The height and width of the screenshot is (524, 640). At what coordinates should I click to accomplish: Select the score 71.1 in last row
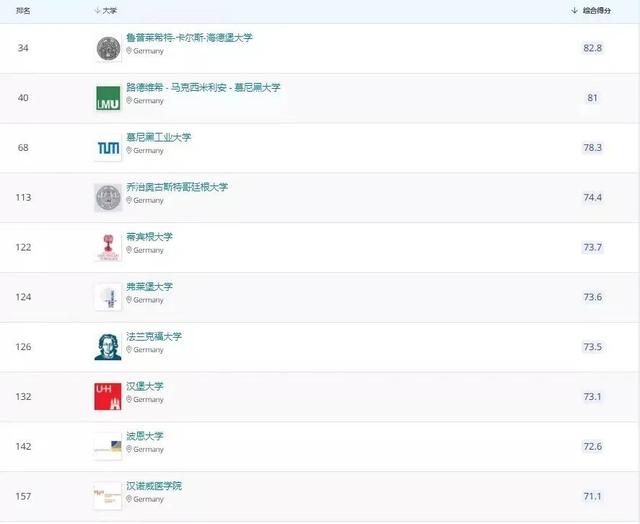tap(592, 496)
